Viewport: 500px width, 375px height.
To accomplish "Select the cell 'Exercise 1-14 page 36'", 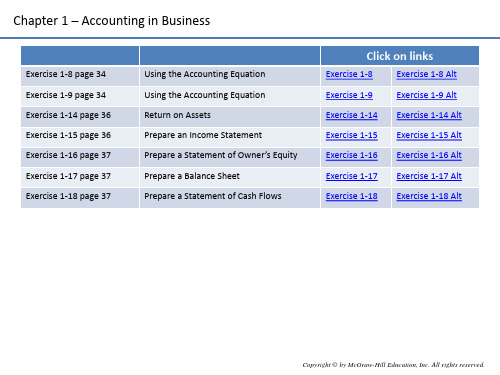I will pyautogui.click(x=80, y=117).
